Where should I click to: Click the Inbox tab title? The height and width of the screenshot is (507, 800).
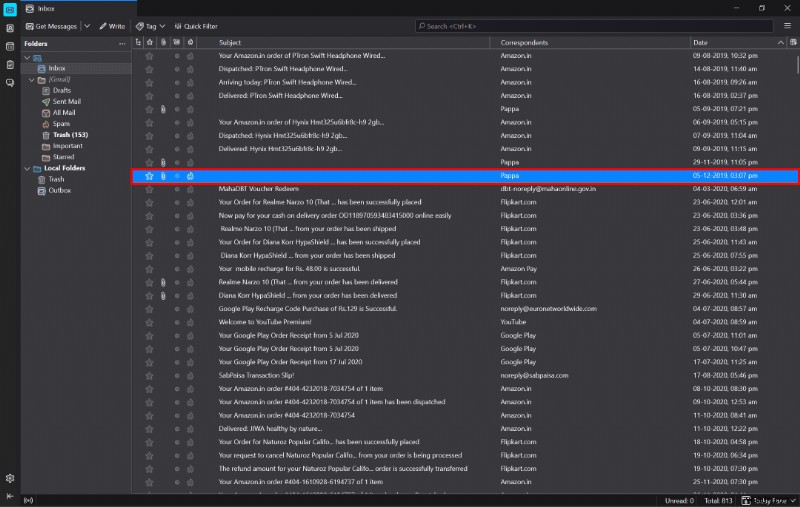pyautogui.click(x=46, y=9)
